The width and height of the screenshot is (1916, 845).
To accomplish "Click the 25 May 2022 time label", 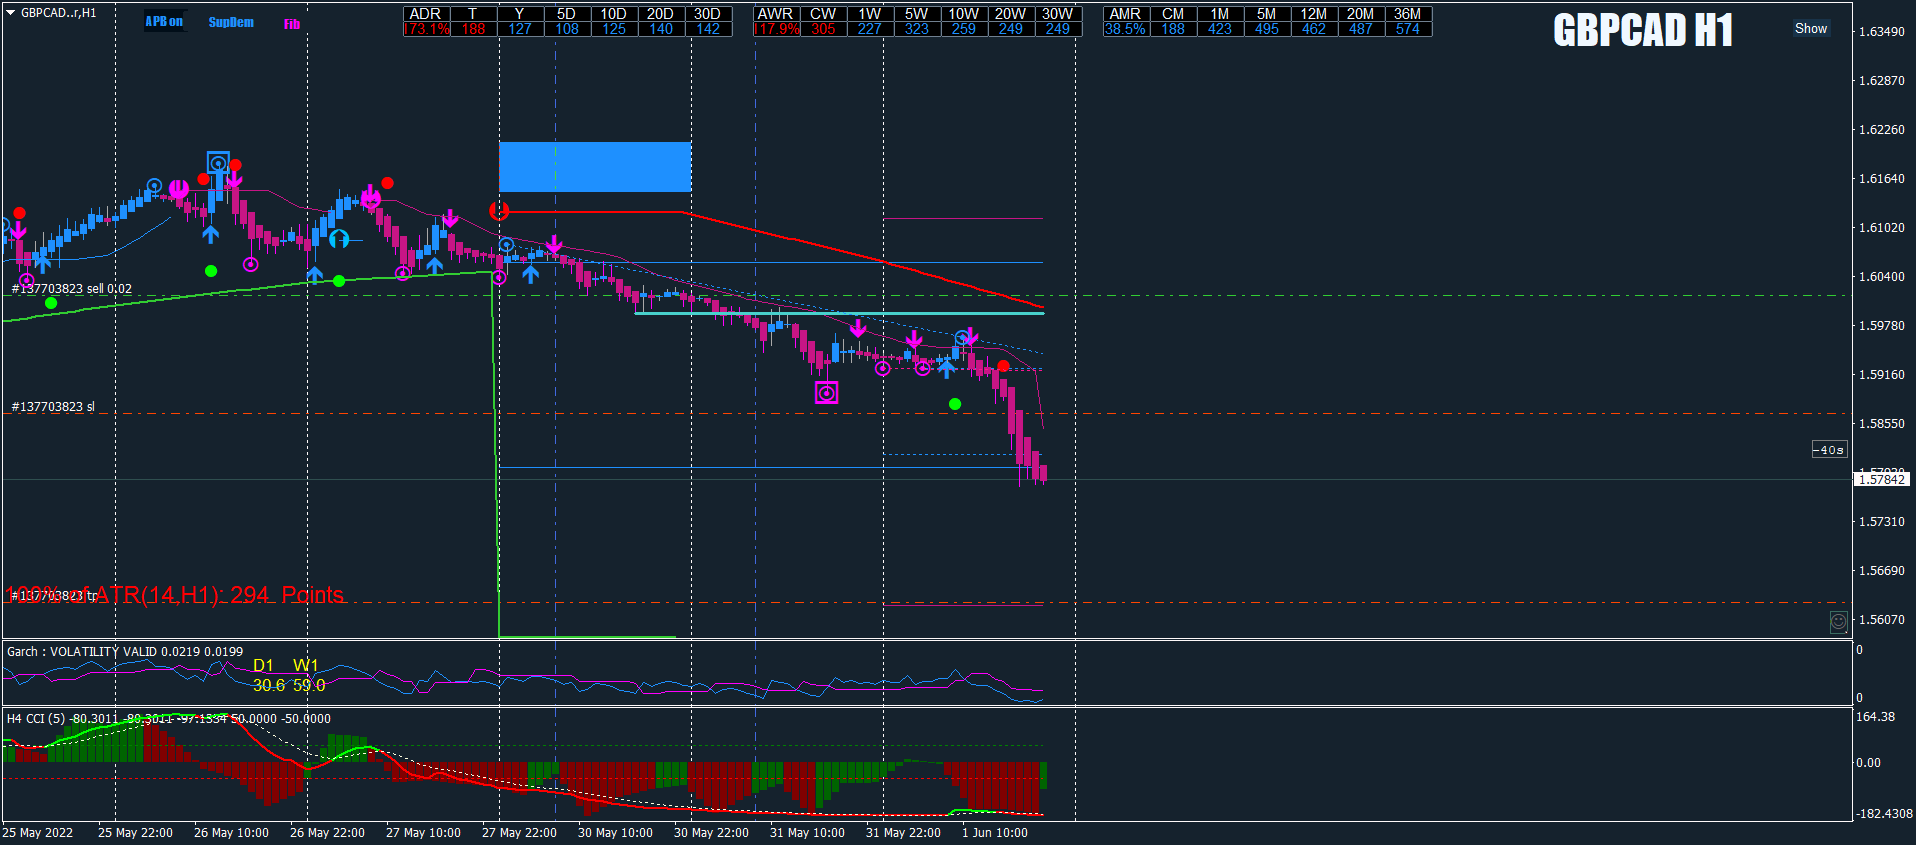I will (38, 833).
